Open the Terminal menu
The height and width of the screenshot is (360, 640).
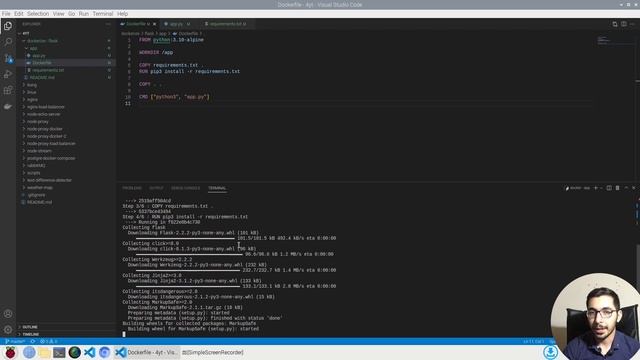click(x=103, y=13)
